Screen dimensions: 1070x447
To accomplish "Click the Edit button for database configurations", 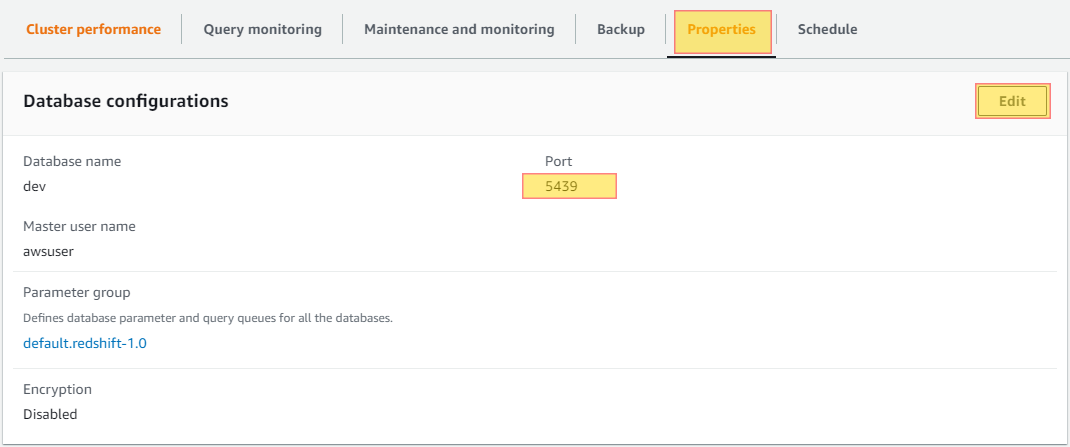I will 1013,102.
